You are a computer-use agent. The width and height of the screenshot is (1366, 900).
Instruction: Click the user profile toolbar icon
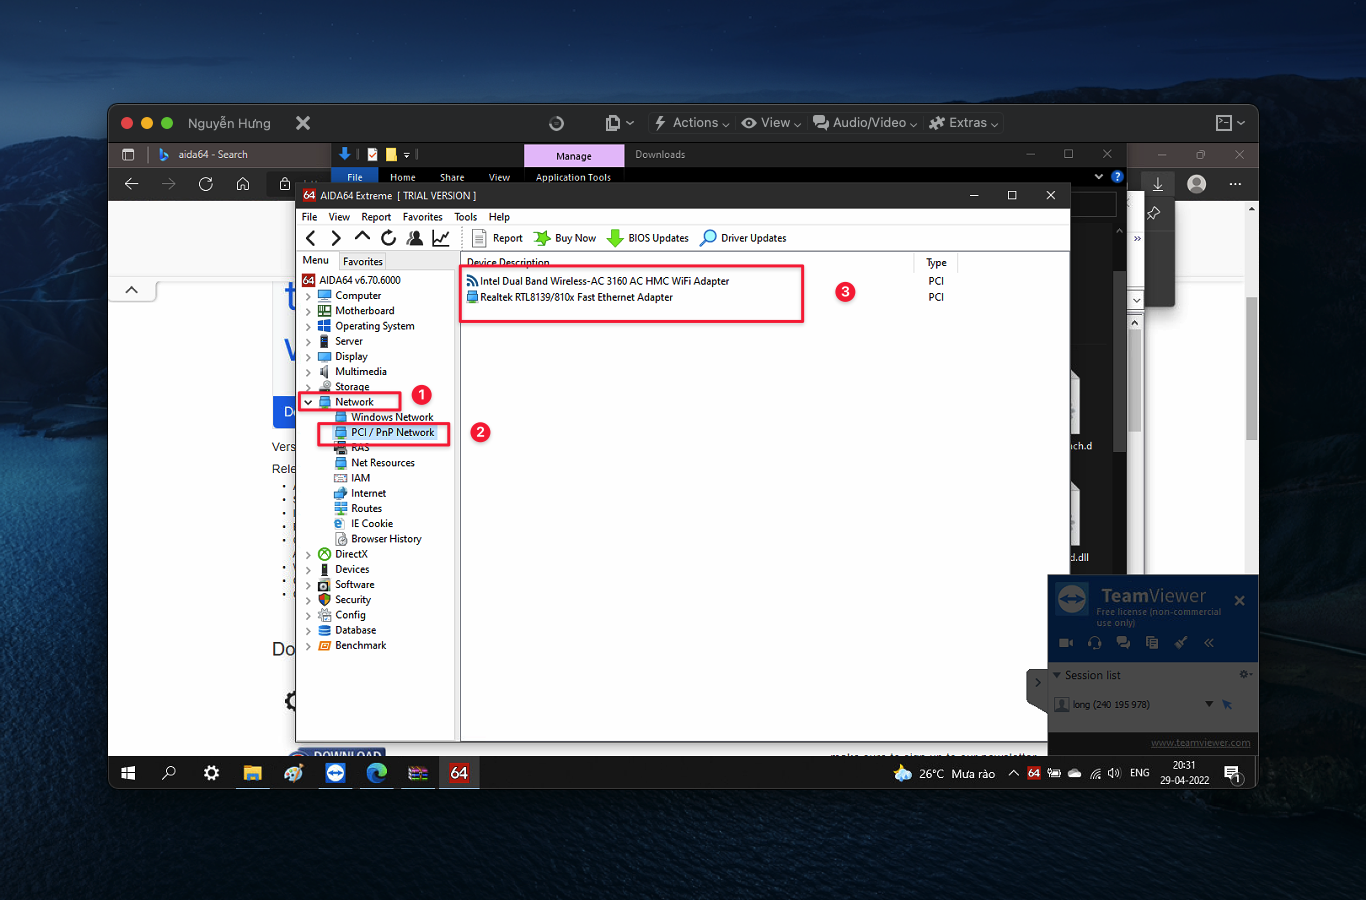click(414, 238)
